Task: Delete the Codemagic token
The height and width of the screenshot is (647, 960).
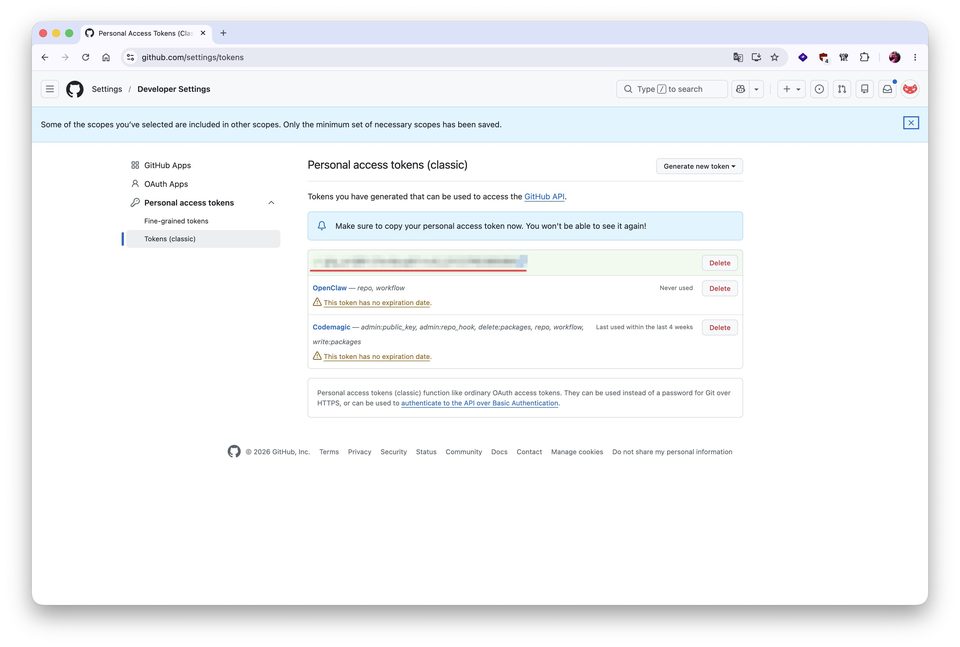Action: tap(719, 327)
